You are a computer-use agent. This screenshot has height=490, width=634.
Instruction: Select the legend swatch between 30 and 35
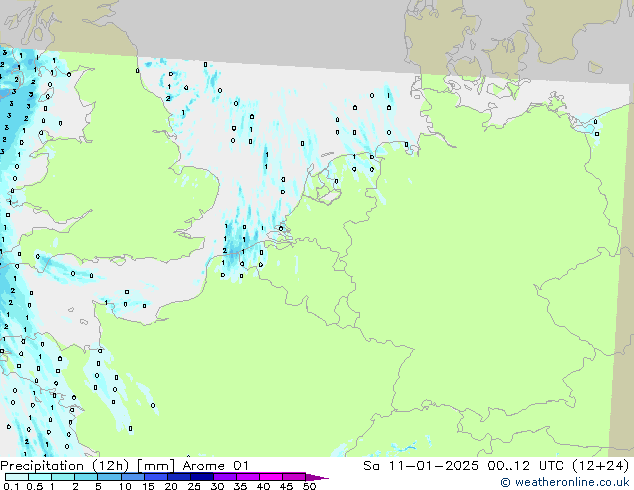225,477
